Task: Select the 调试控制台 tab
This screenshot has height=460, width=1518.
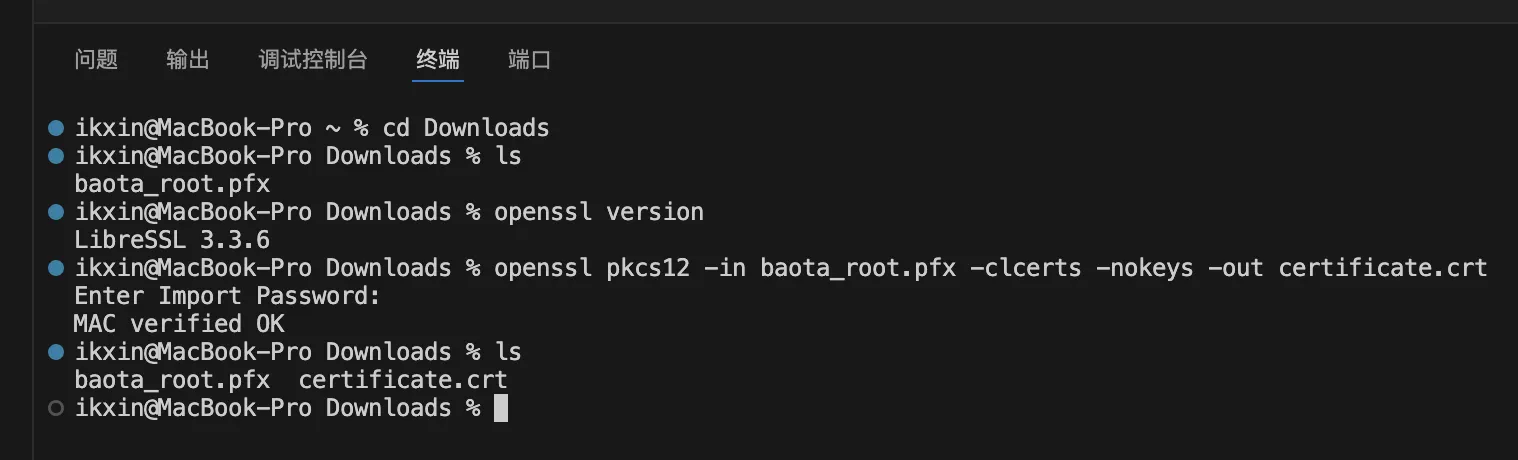Action: click(313, 60)
